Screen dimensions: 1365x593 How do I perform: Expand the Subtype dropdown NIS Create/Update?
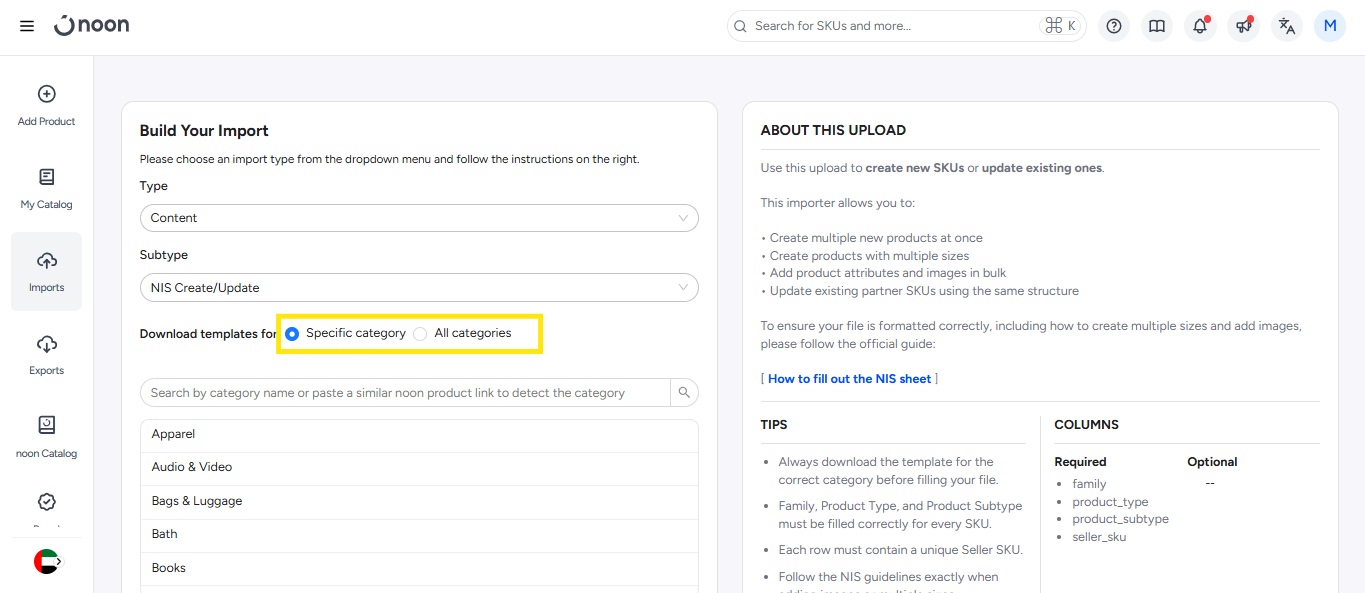419,288
